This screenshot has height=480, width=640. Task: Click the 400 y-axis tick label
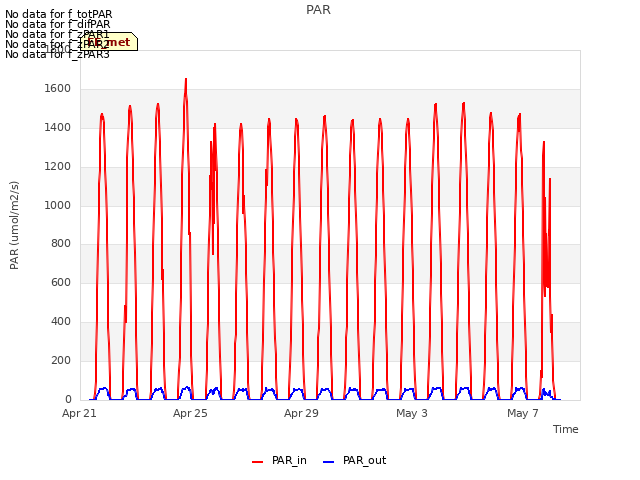pos(61,322)
